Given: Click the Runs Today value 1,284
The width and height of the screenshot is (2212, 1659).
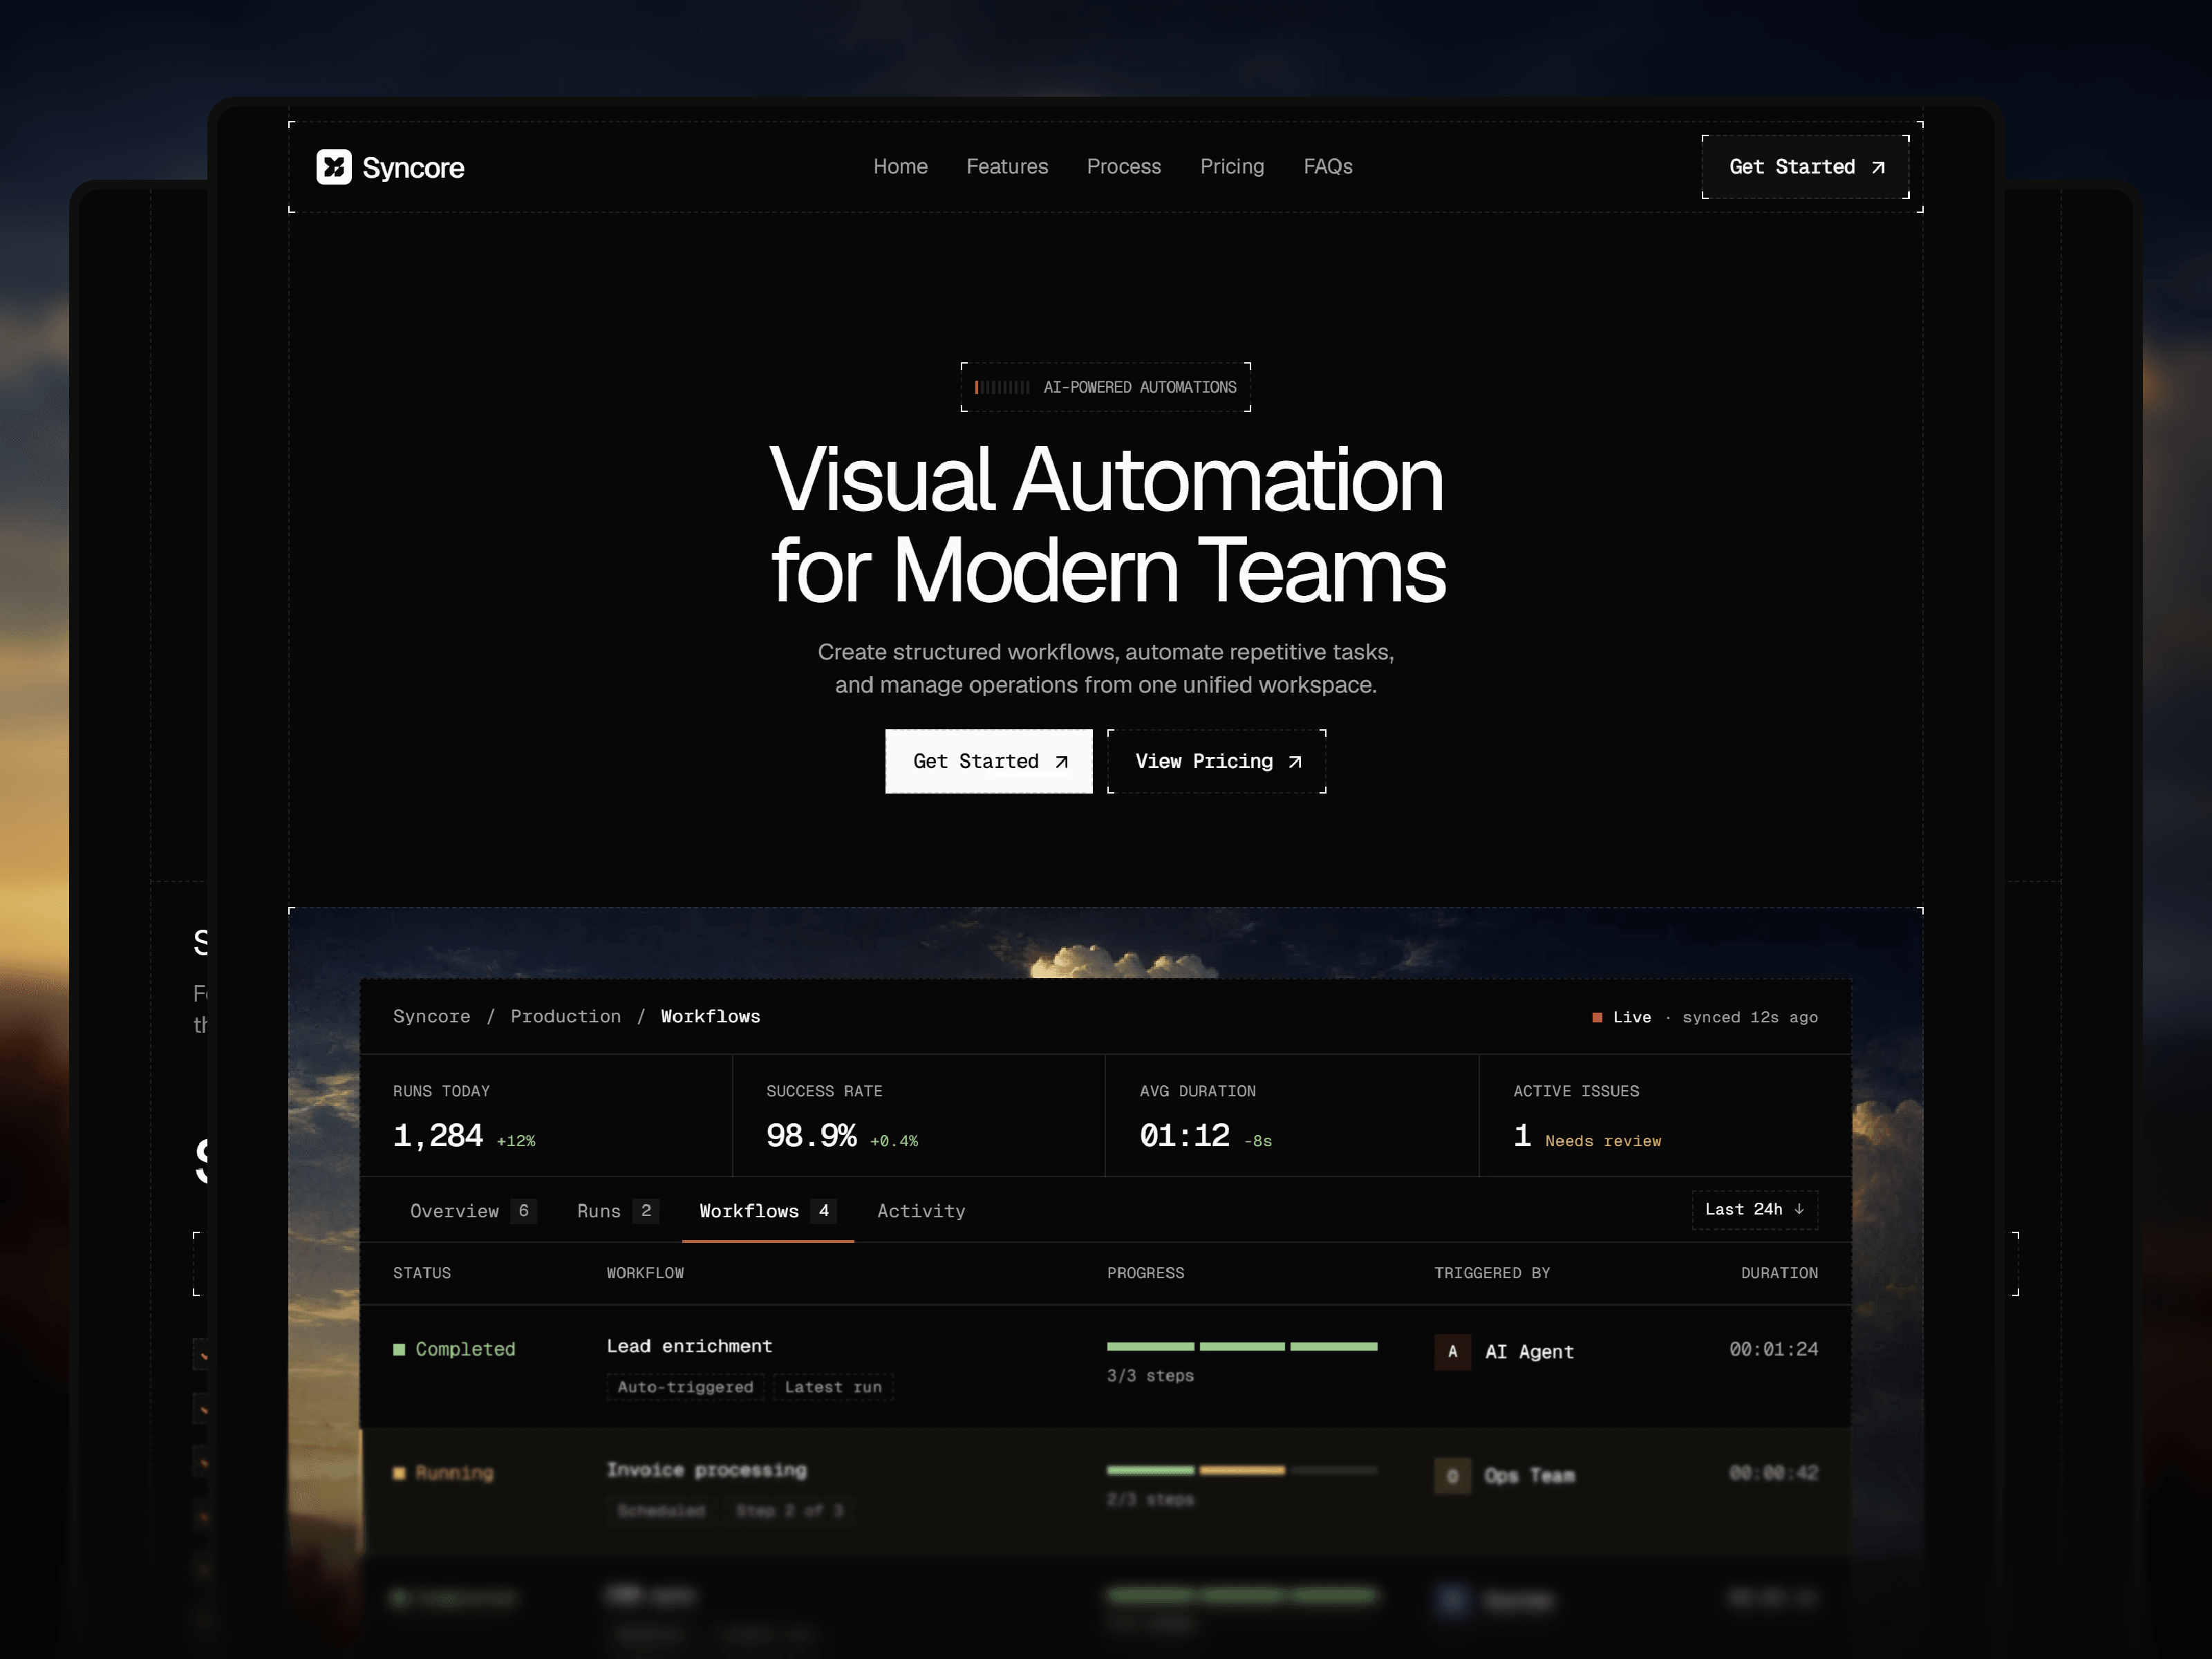Looking at the screenshot, I should 438,1136.
